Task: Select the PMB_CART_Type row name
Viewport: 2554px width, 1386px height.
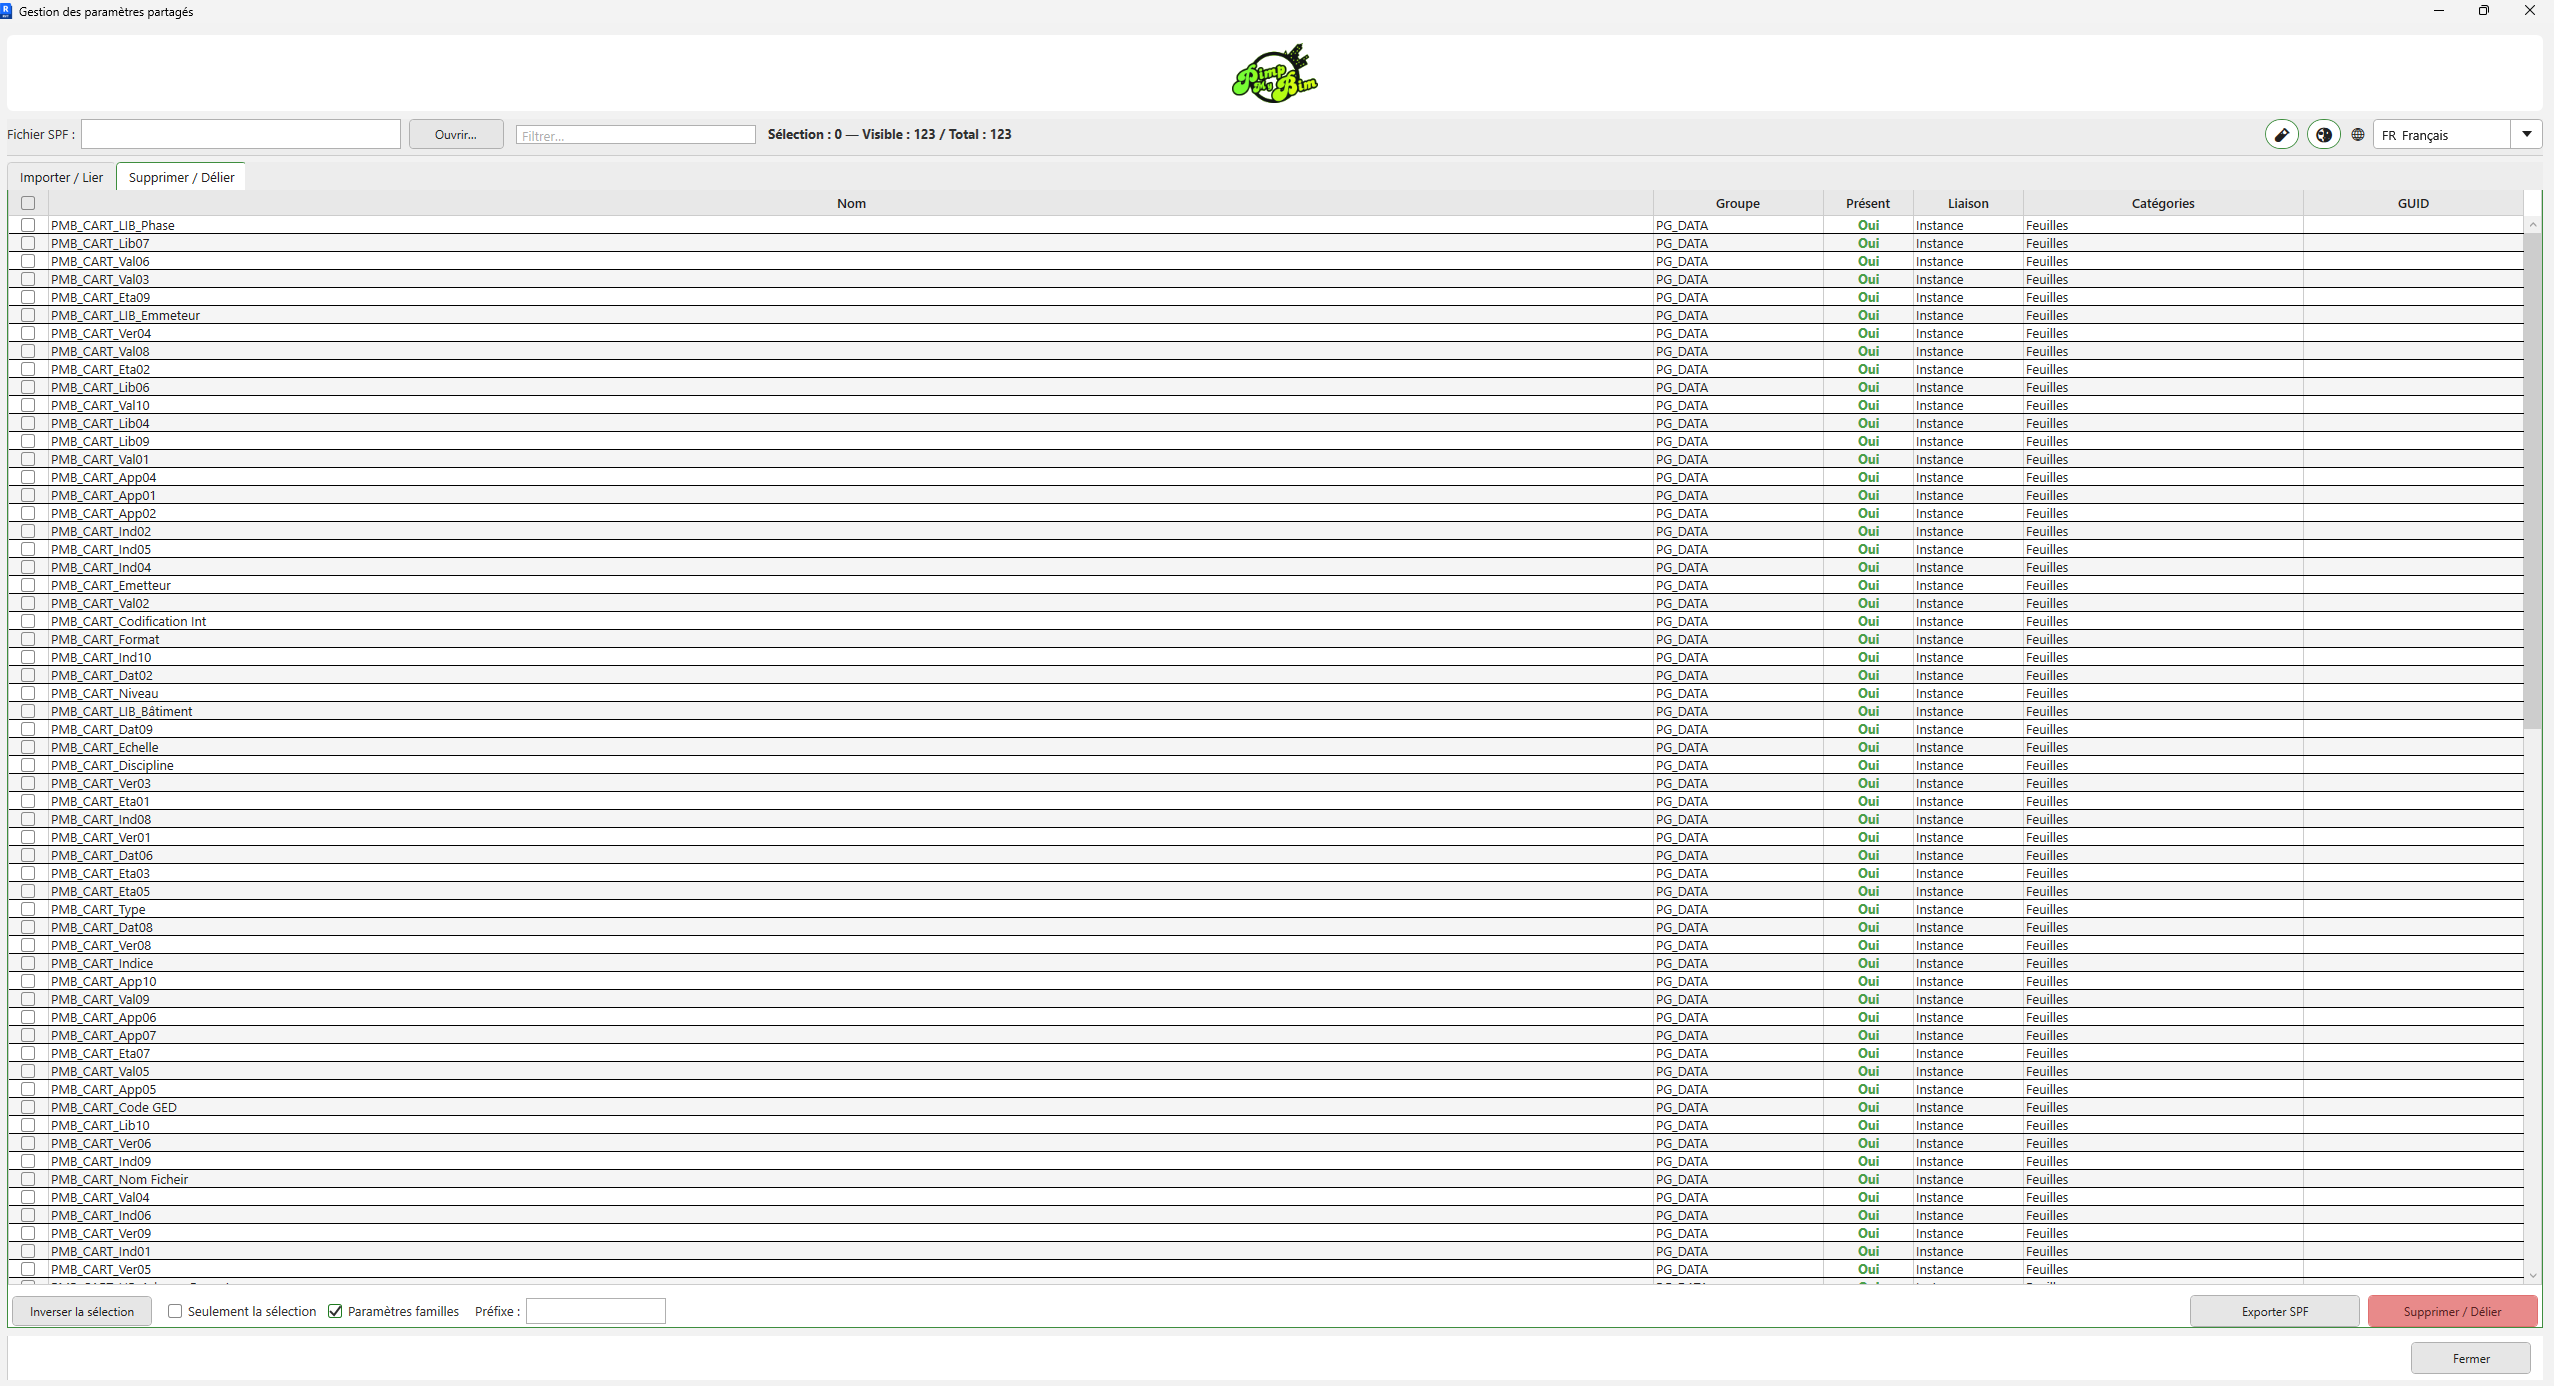Action: point(98,909)
